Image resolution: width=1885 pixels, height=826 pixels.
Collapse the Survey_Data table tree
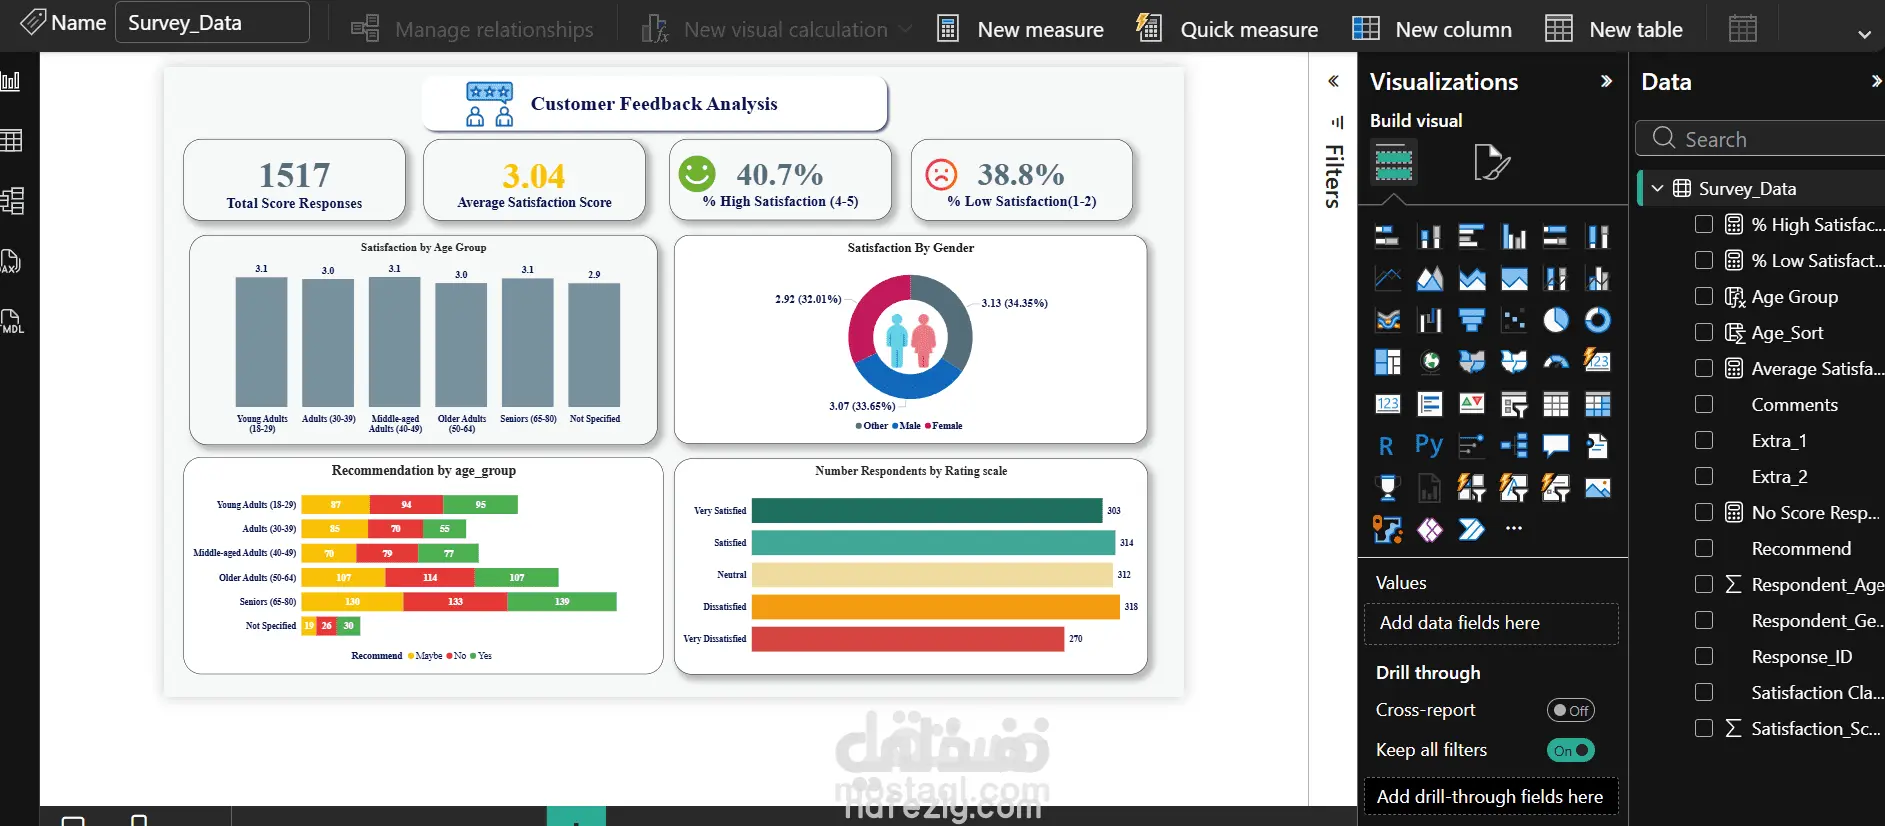[x=1657, y=188]
